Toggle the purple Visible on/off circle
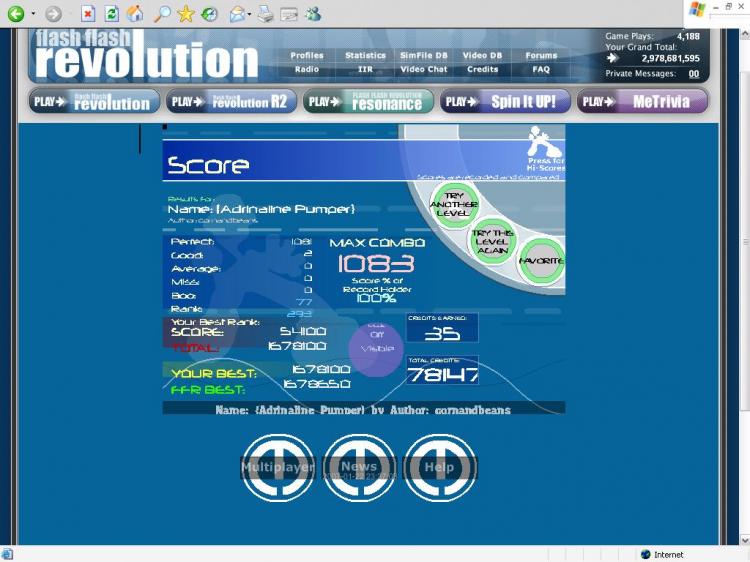This screenshot has width=750, height=562. tap(376, 348)
